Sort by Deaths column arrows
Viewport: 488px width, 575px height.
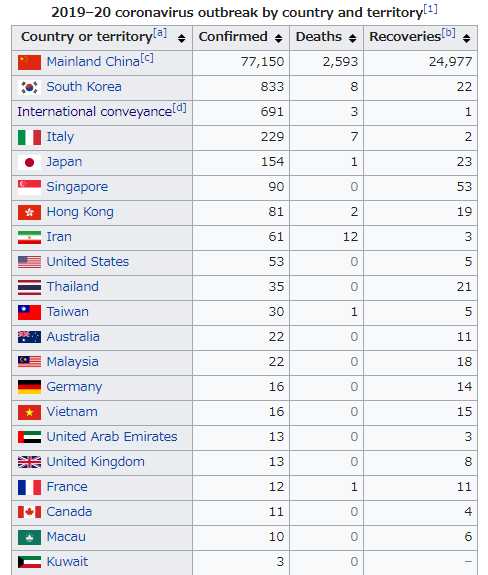tap(352, 38)
